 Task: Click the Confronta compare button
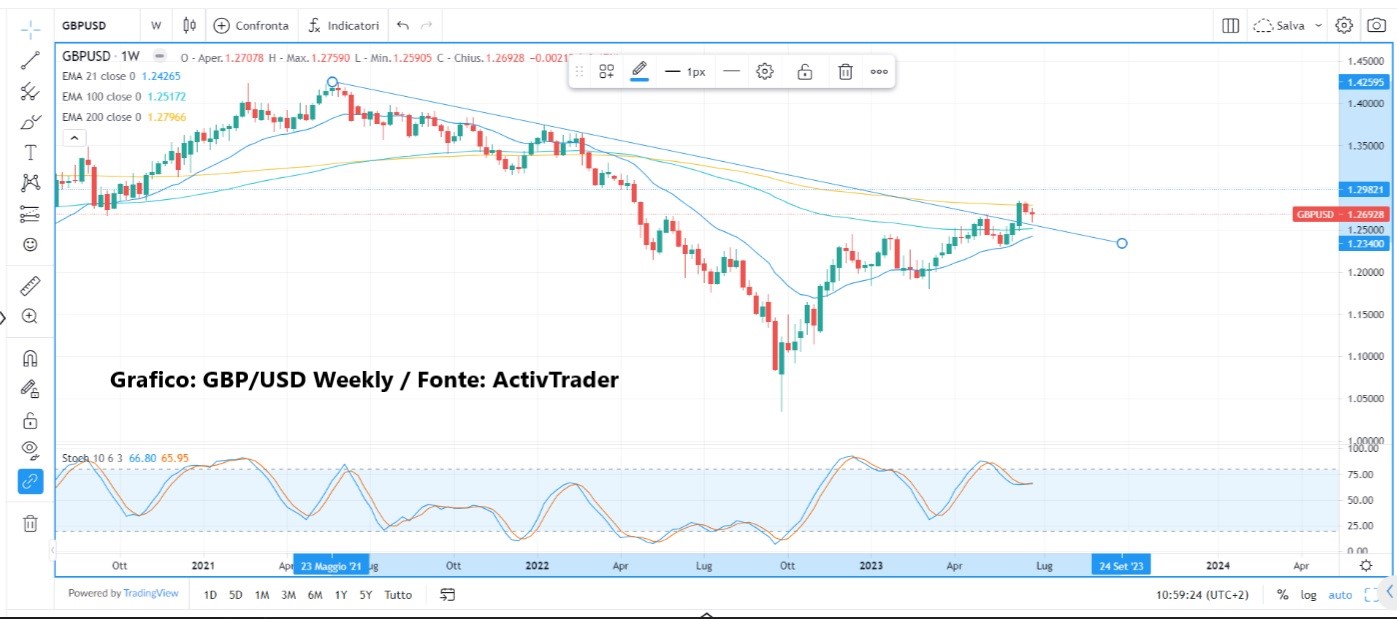252,25
